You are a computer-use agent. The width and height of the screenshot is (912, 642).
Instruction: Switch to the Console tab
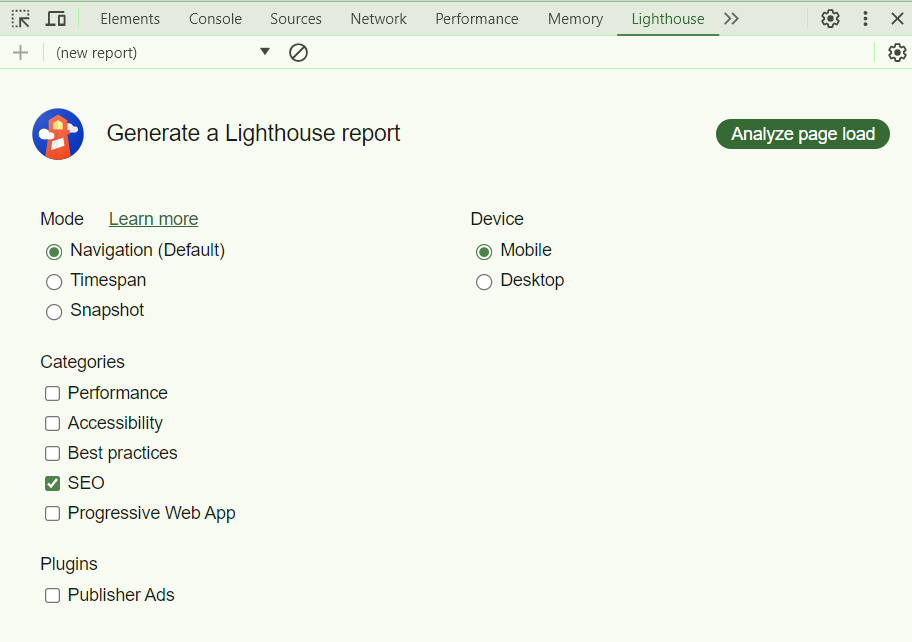pyautogui.click(x=215, y=19)
